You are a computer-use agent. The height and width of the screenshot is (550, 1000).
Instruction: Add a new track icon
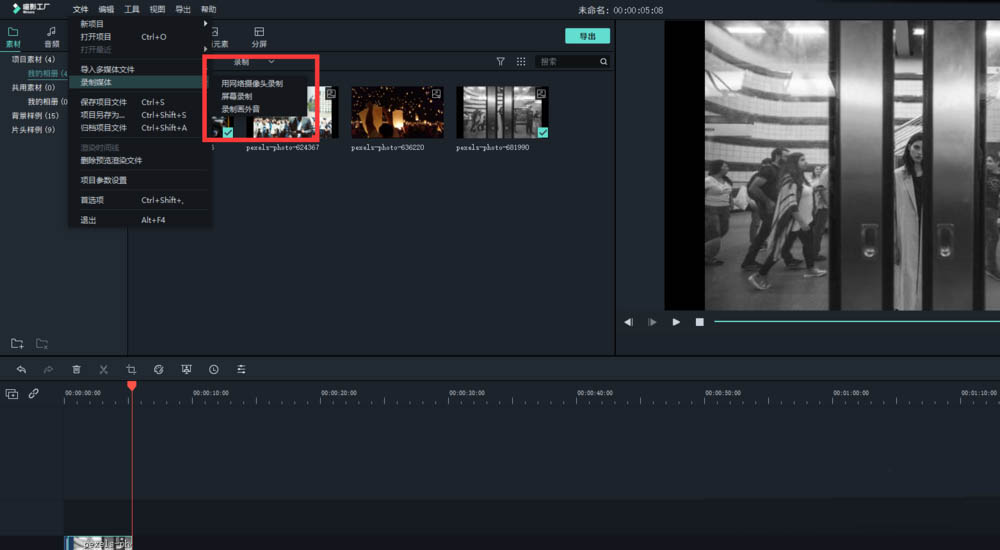[x=11, y=394]
